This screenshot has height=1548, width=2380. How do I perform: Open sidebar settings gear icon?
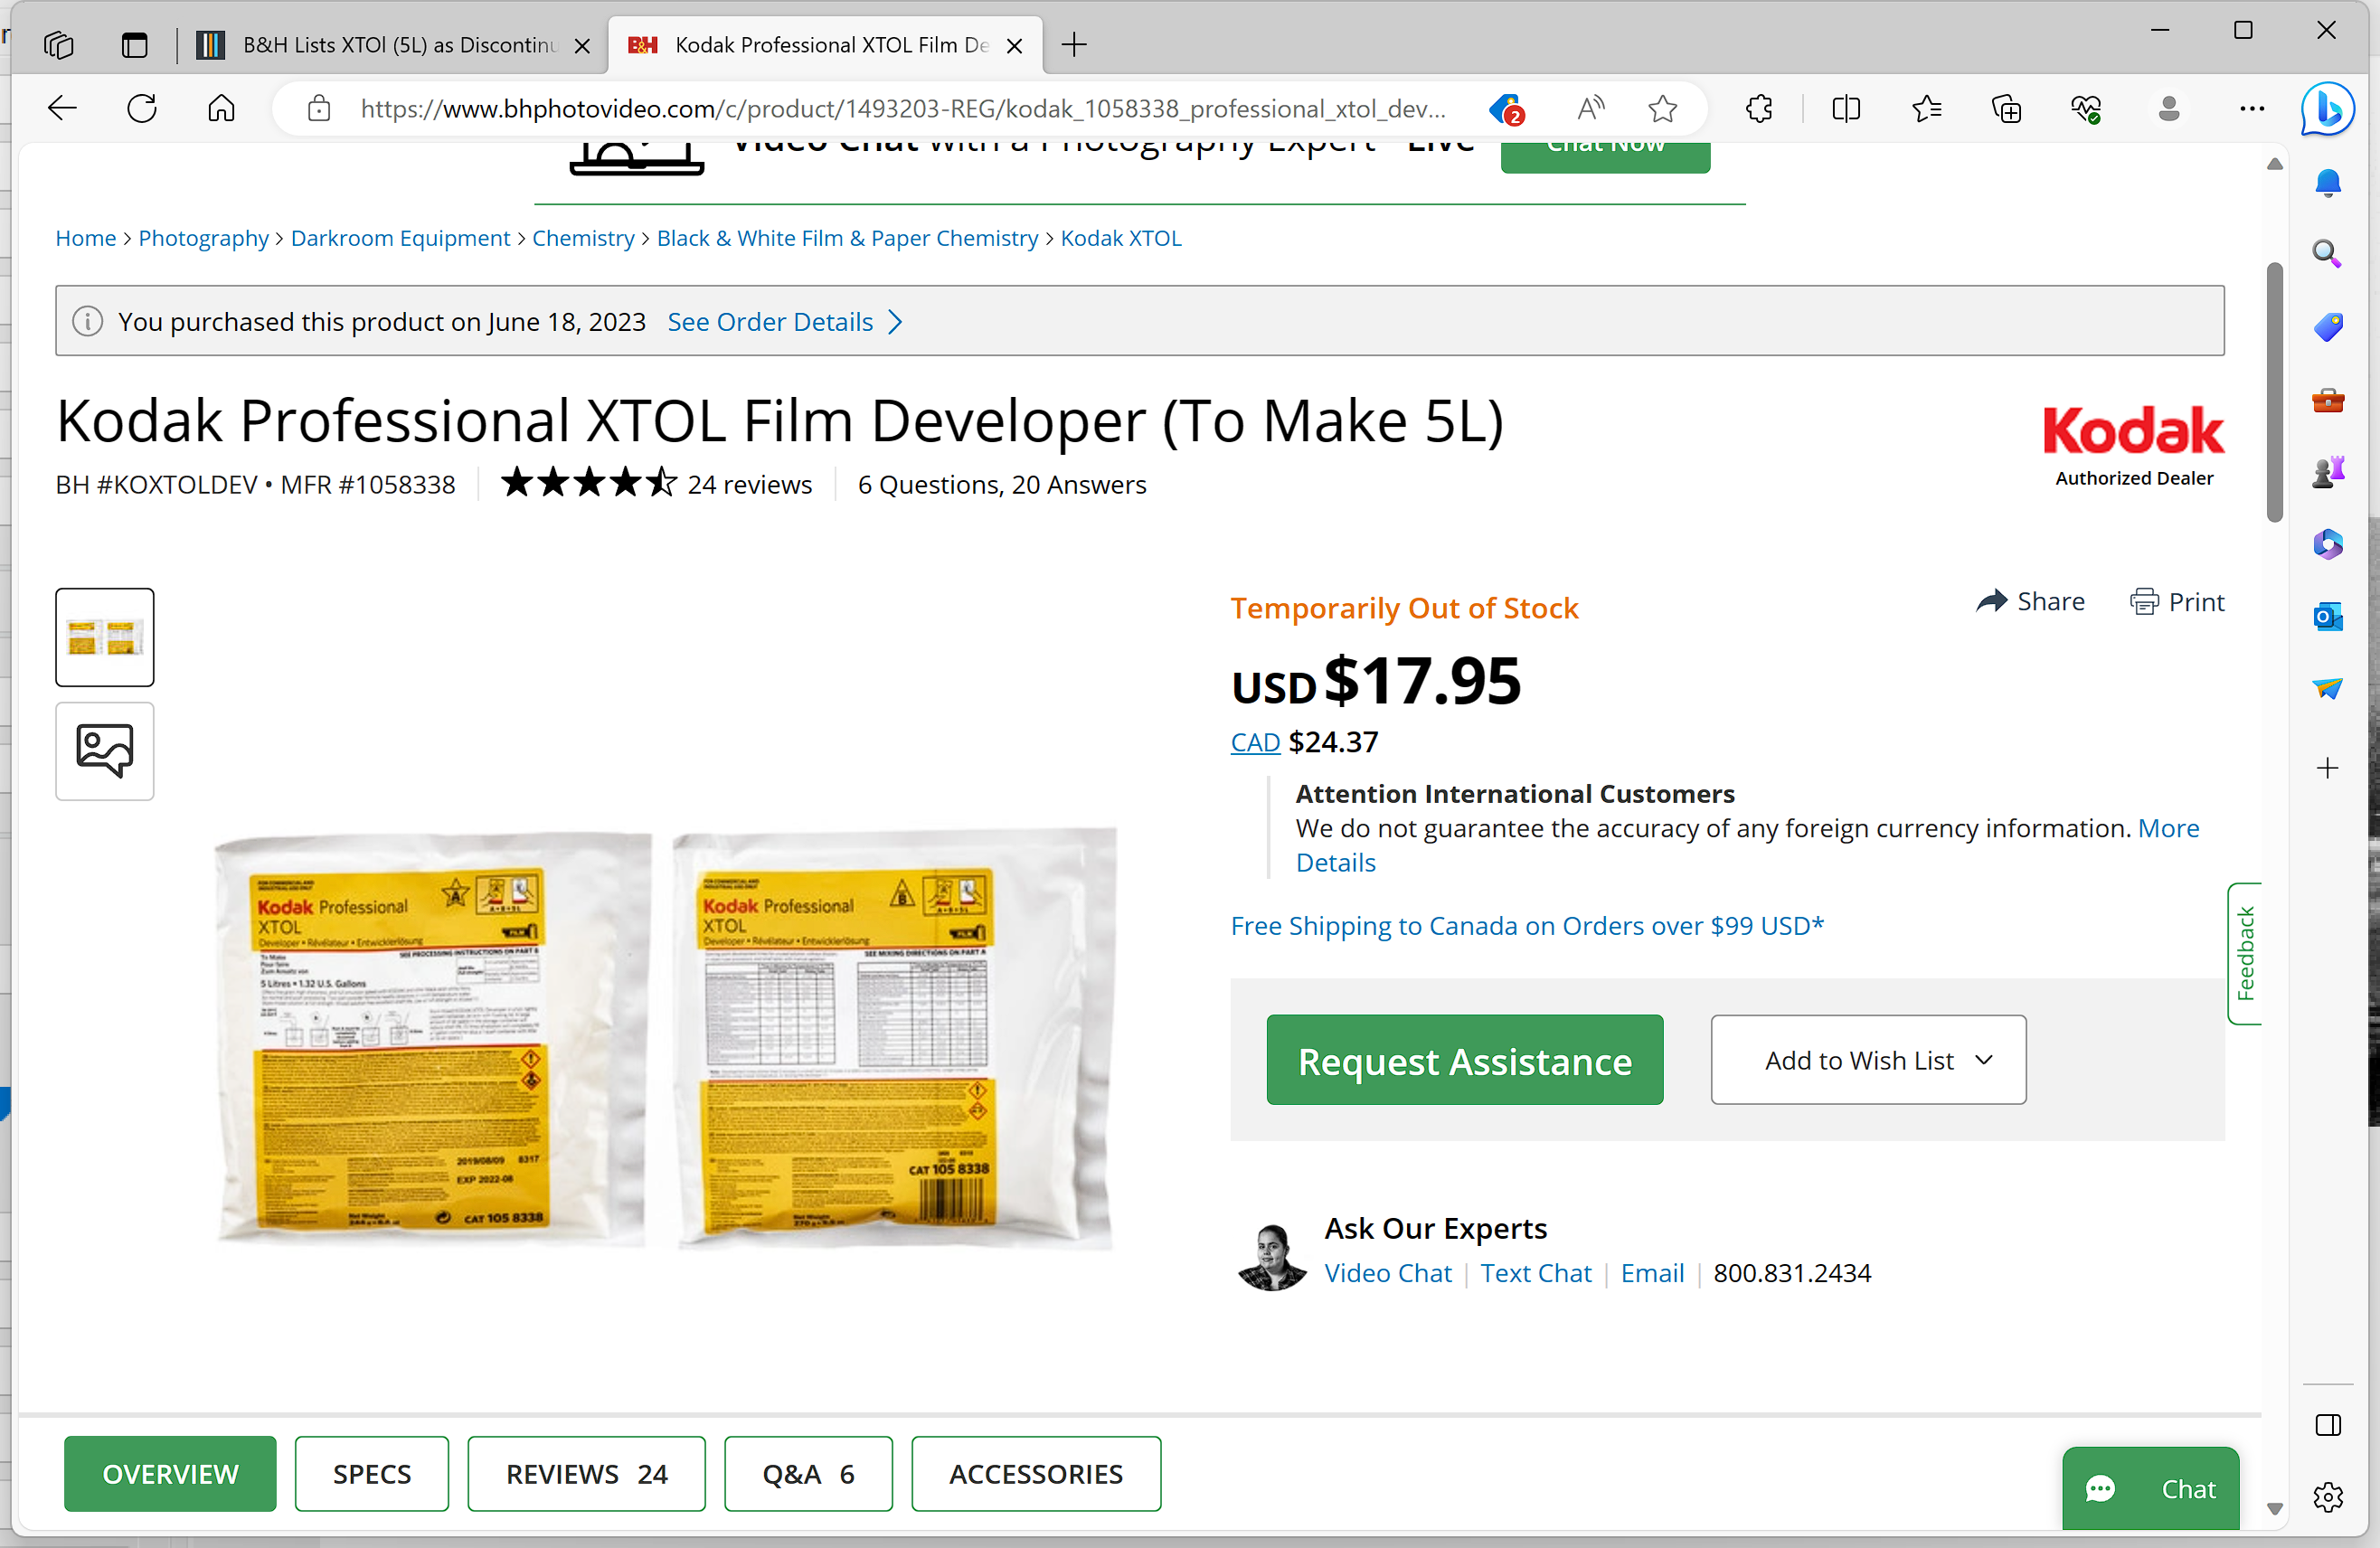click(x=2328, y=1497)
